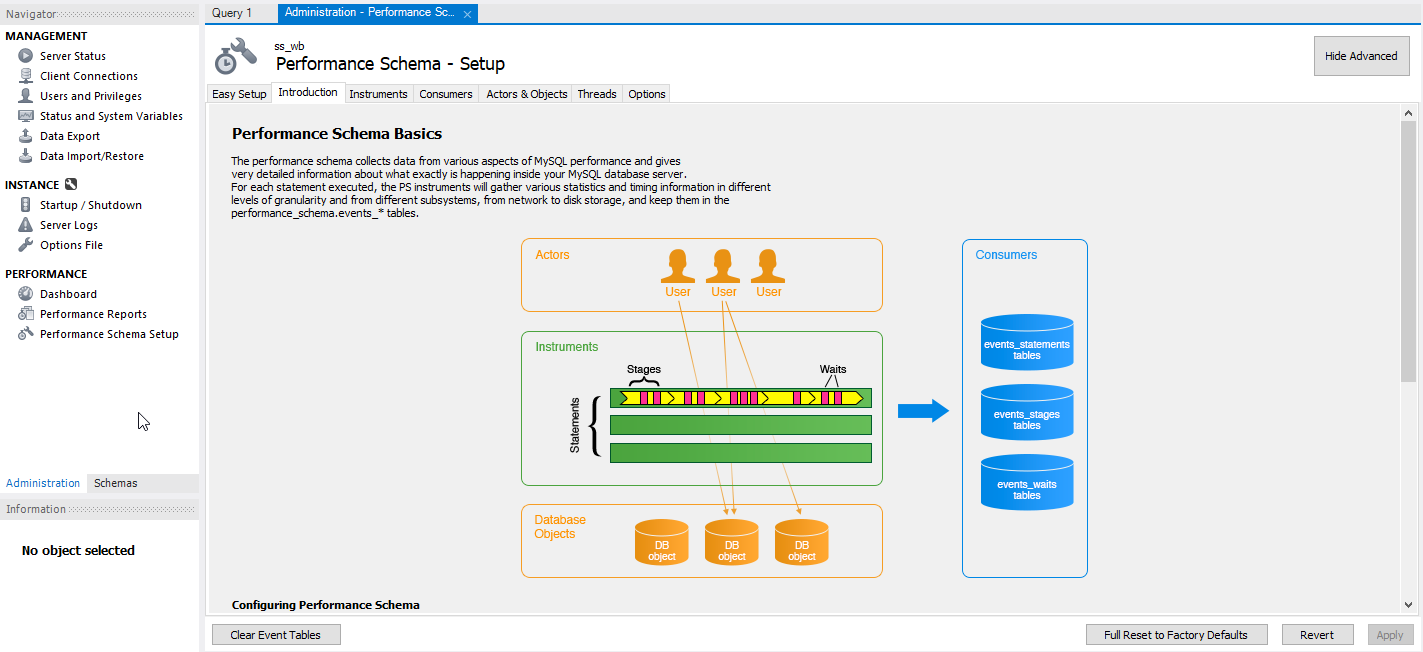
Task: Click the Revert button
Action: click(1317, 635)
